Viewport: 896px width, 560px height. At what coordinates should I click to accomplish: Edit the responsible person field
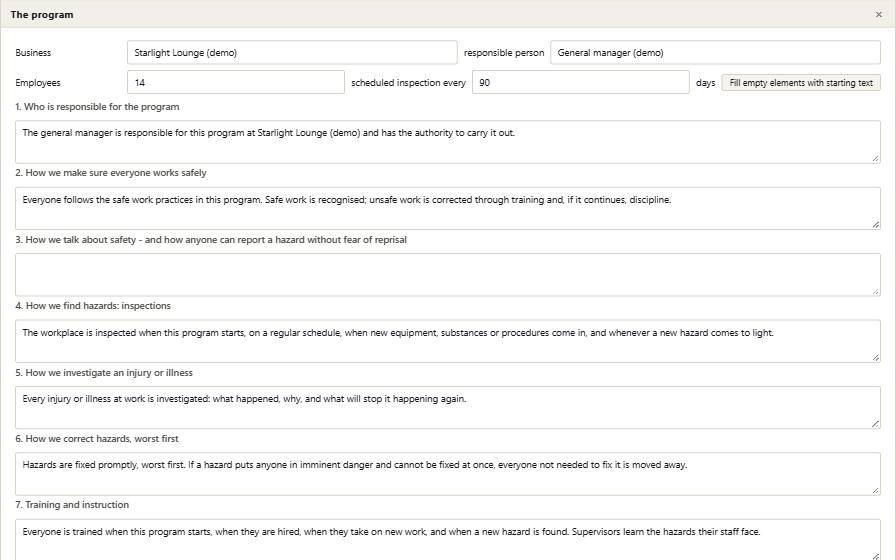[x=715, y=53]
